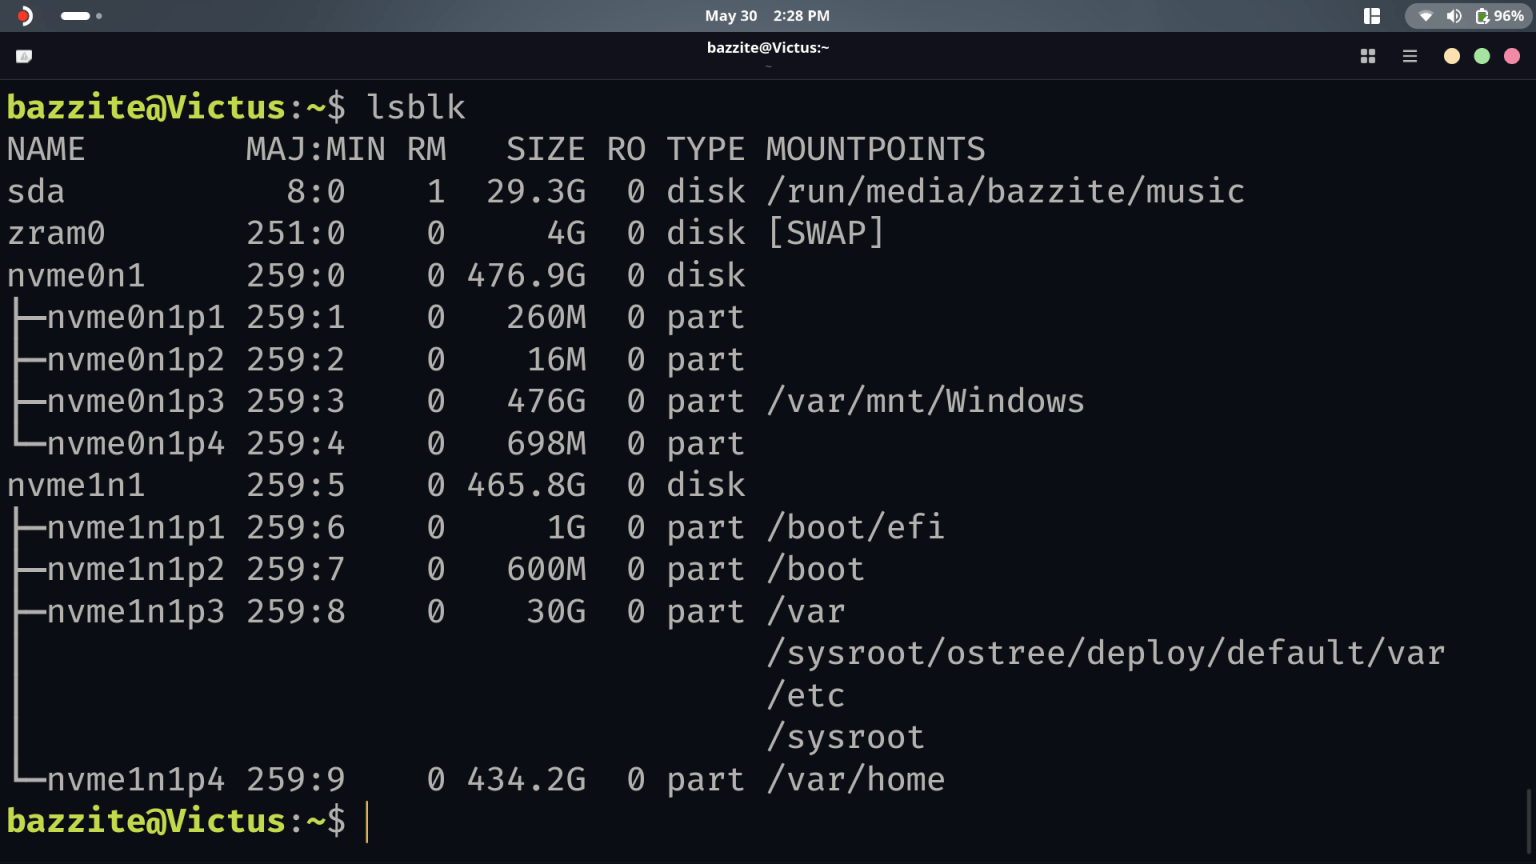The height and width of the screenshot is (864, 1536).
Task: Place the cursor at the shell prompt
Action: click(368, 820)
